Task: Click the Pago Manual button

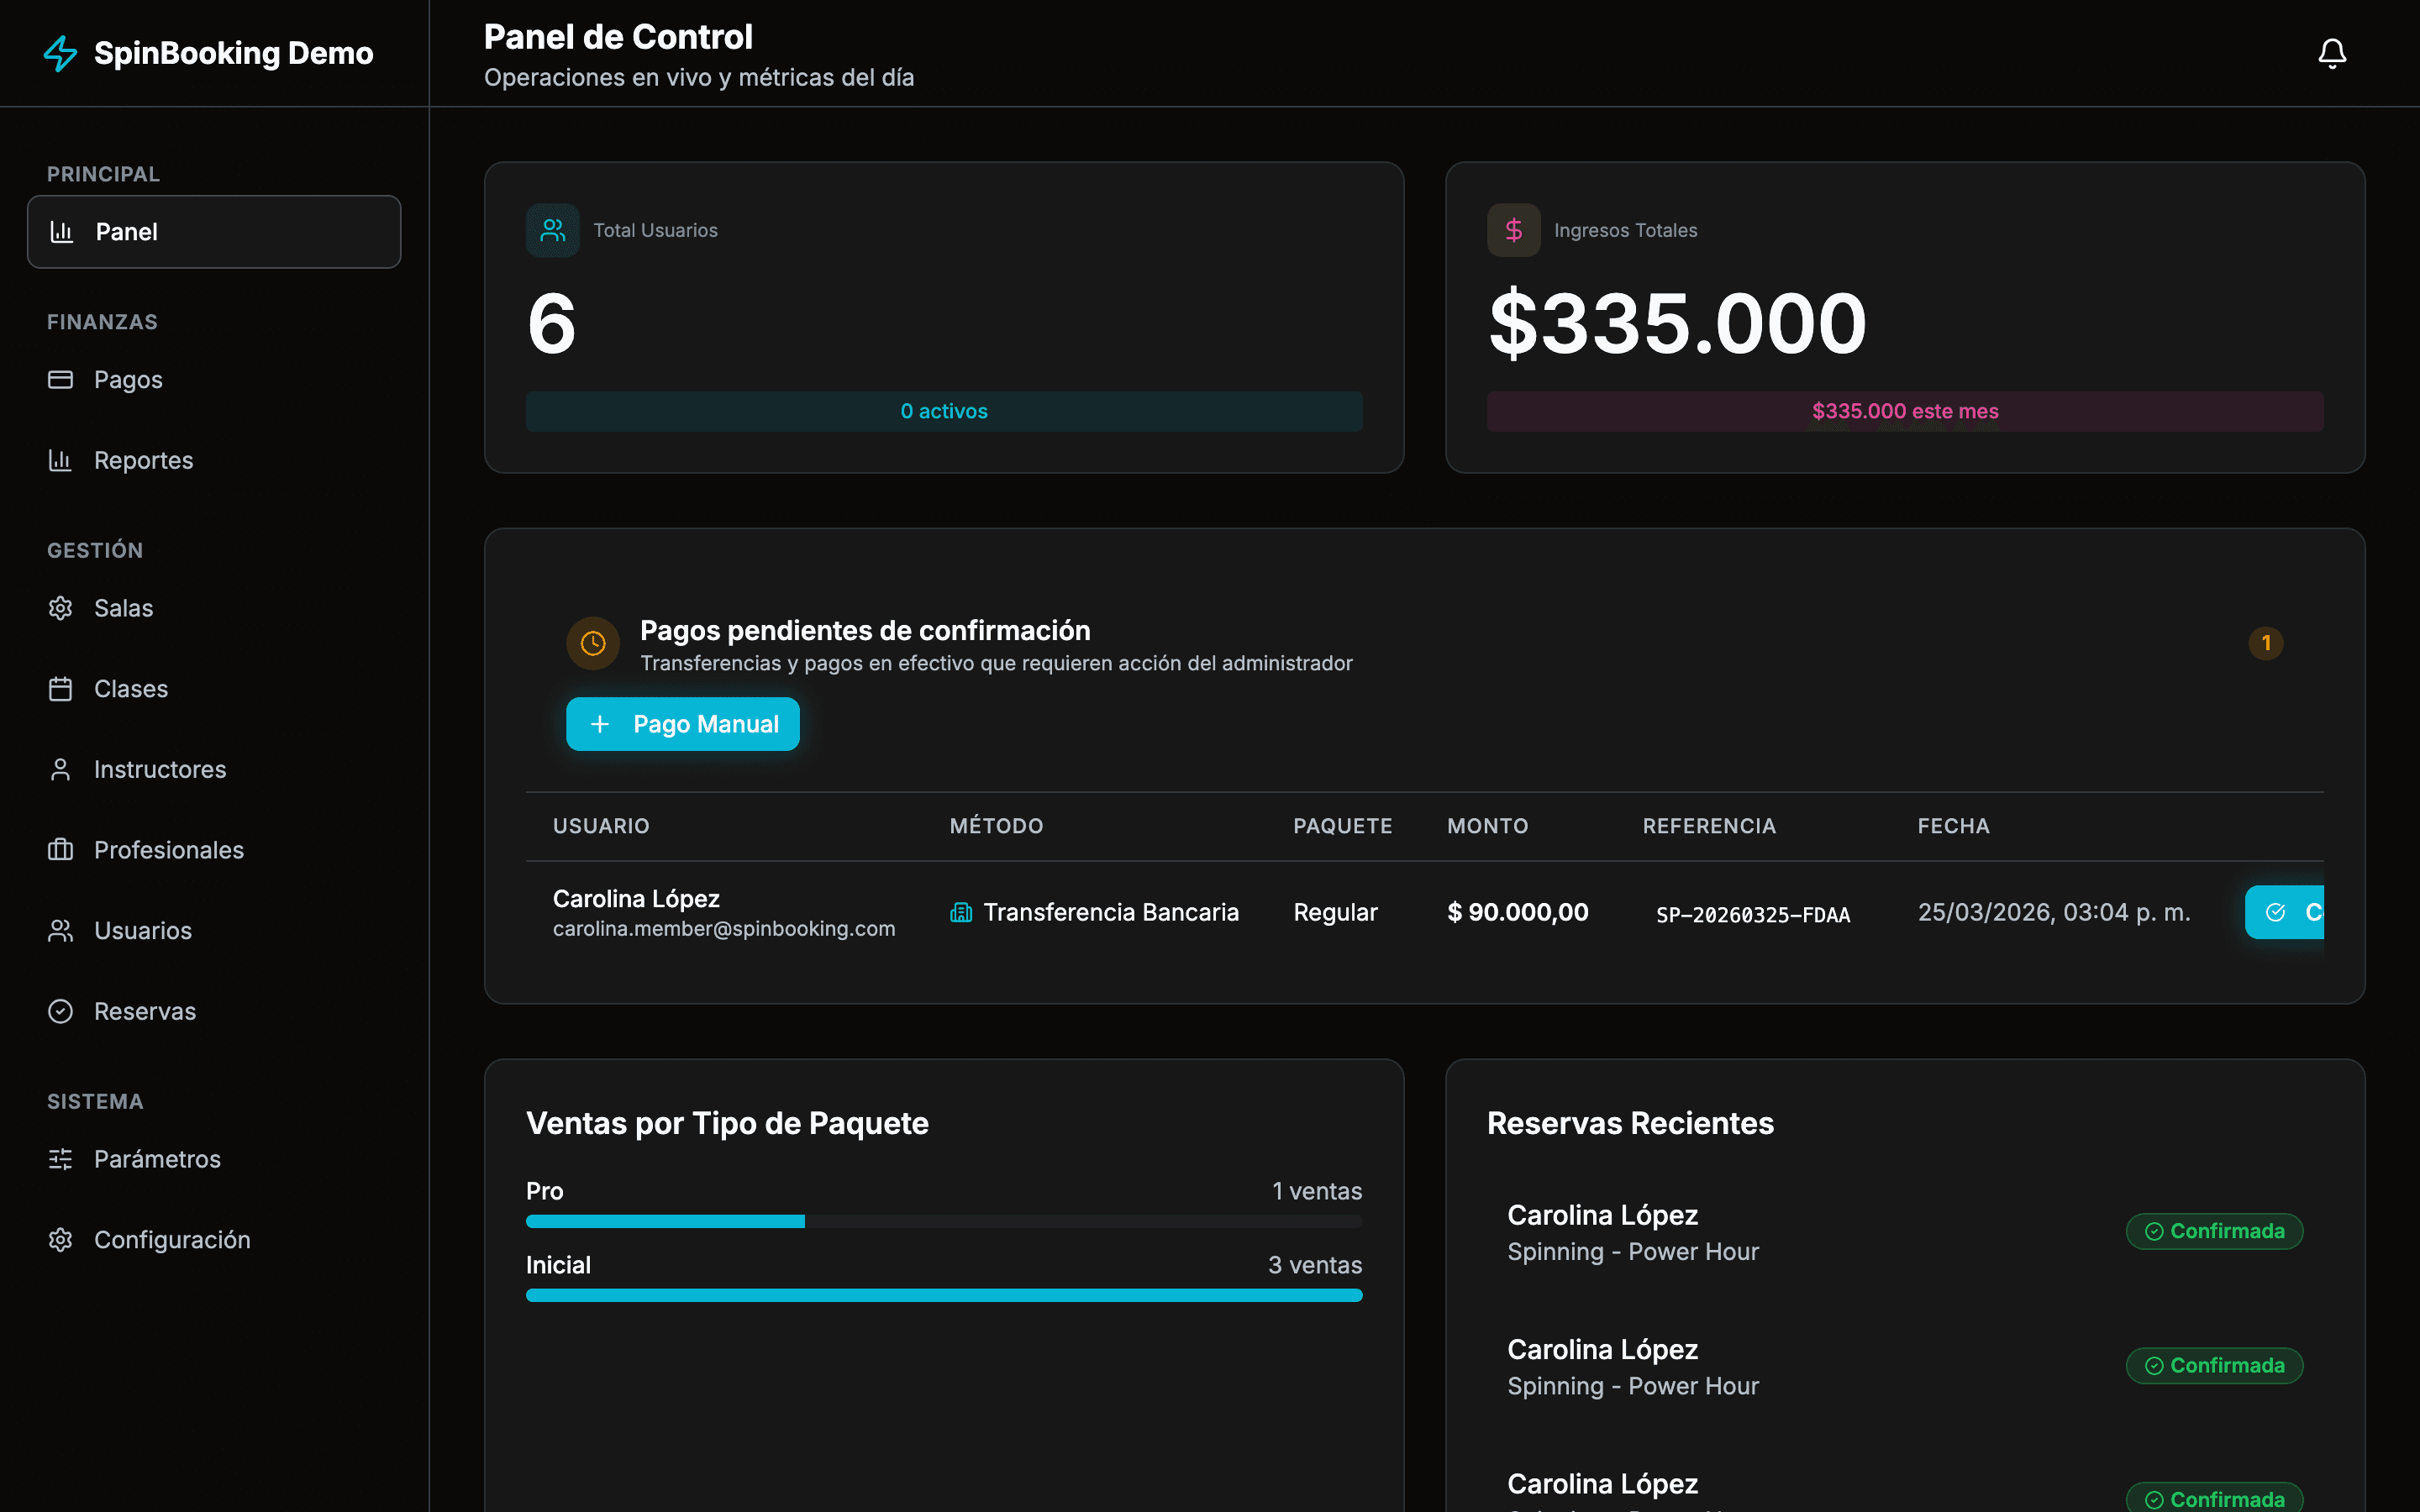Action: 682,723
